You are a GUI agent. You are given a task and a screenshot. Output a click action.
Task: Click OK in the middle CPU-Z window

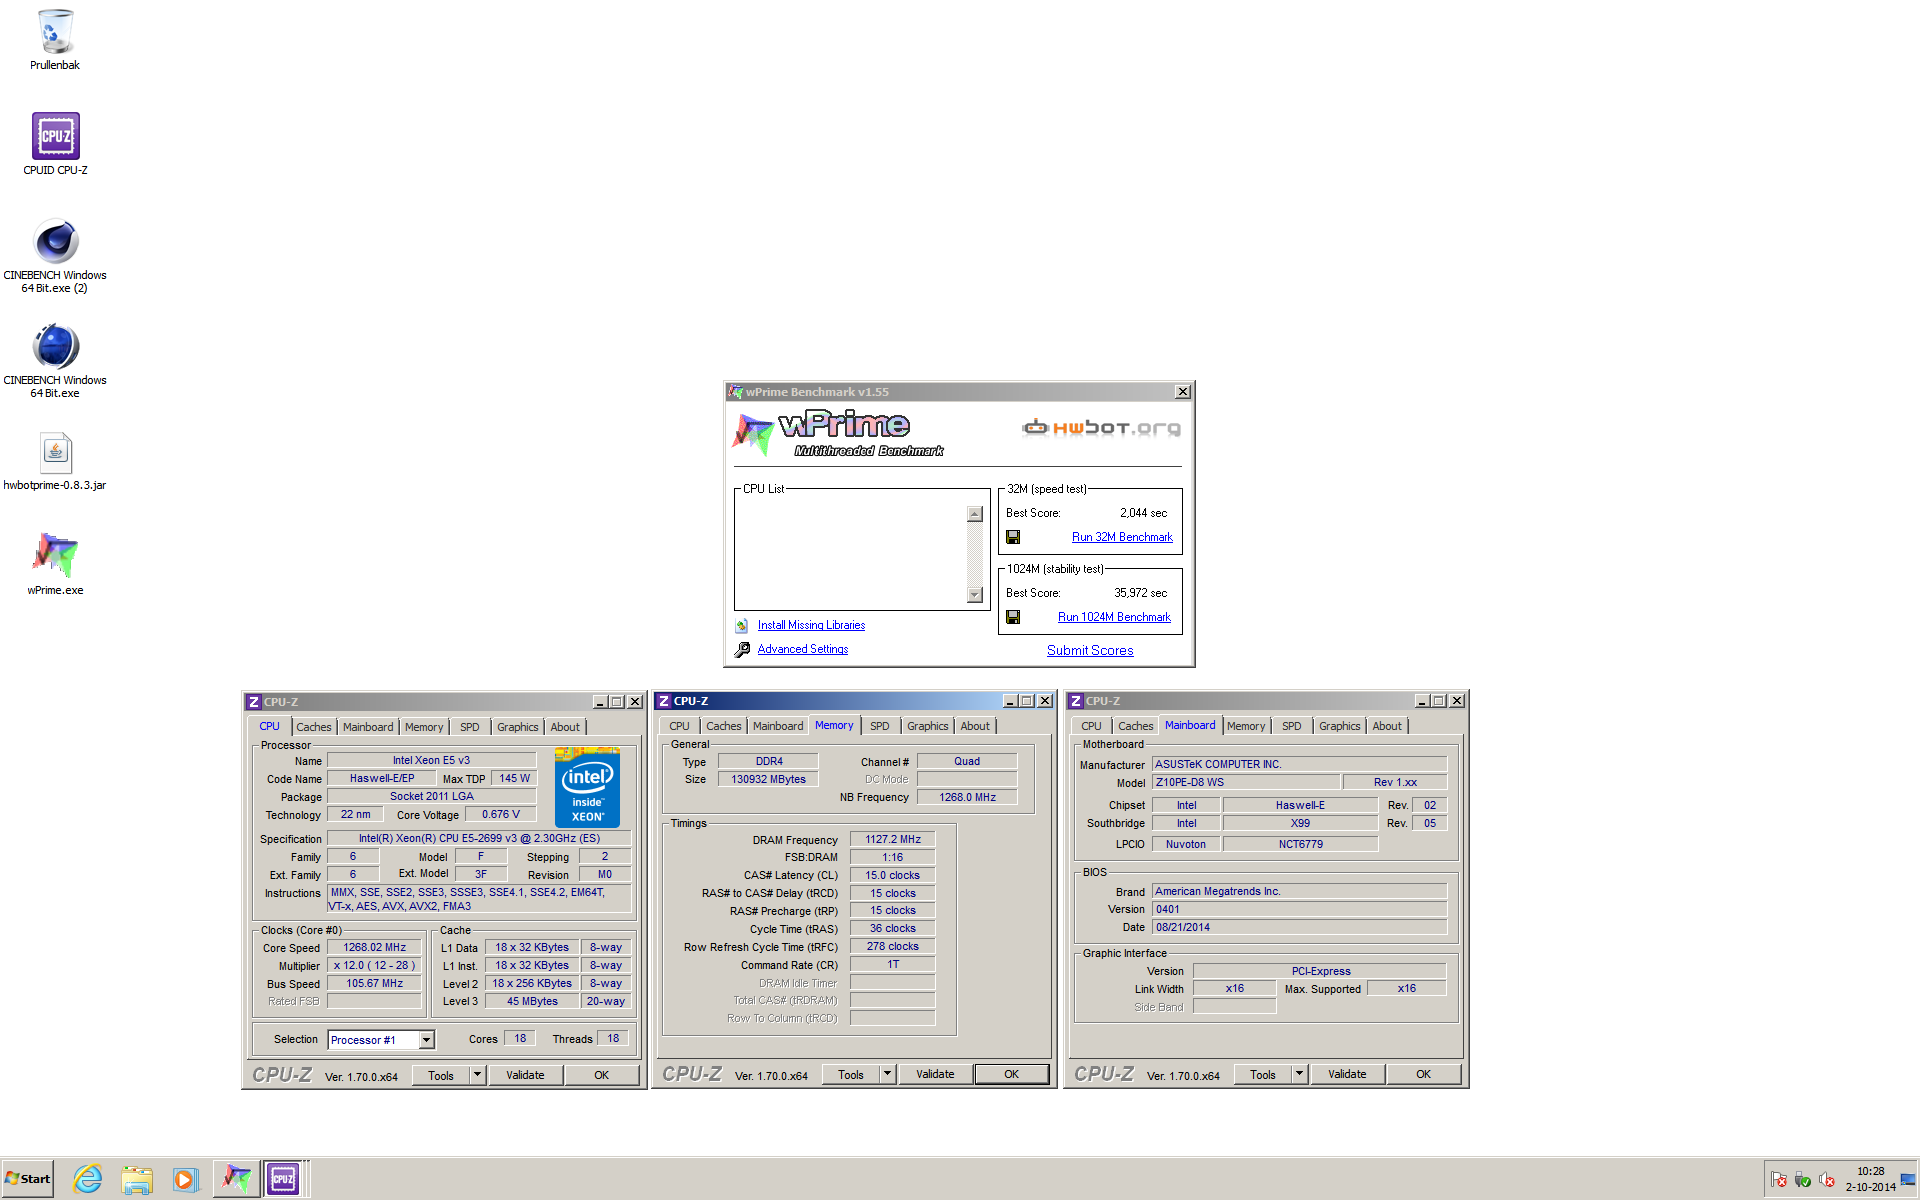click(x=1011, y=1074)
